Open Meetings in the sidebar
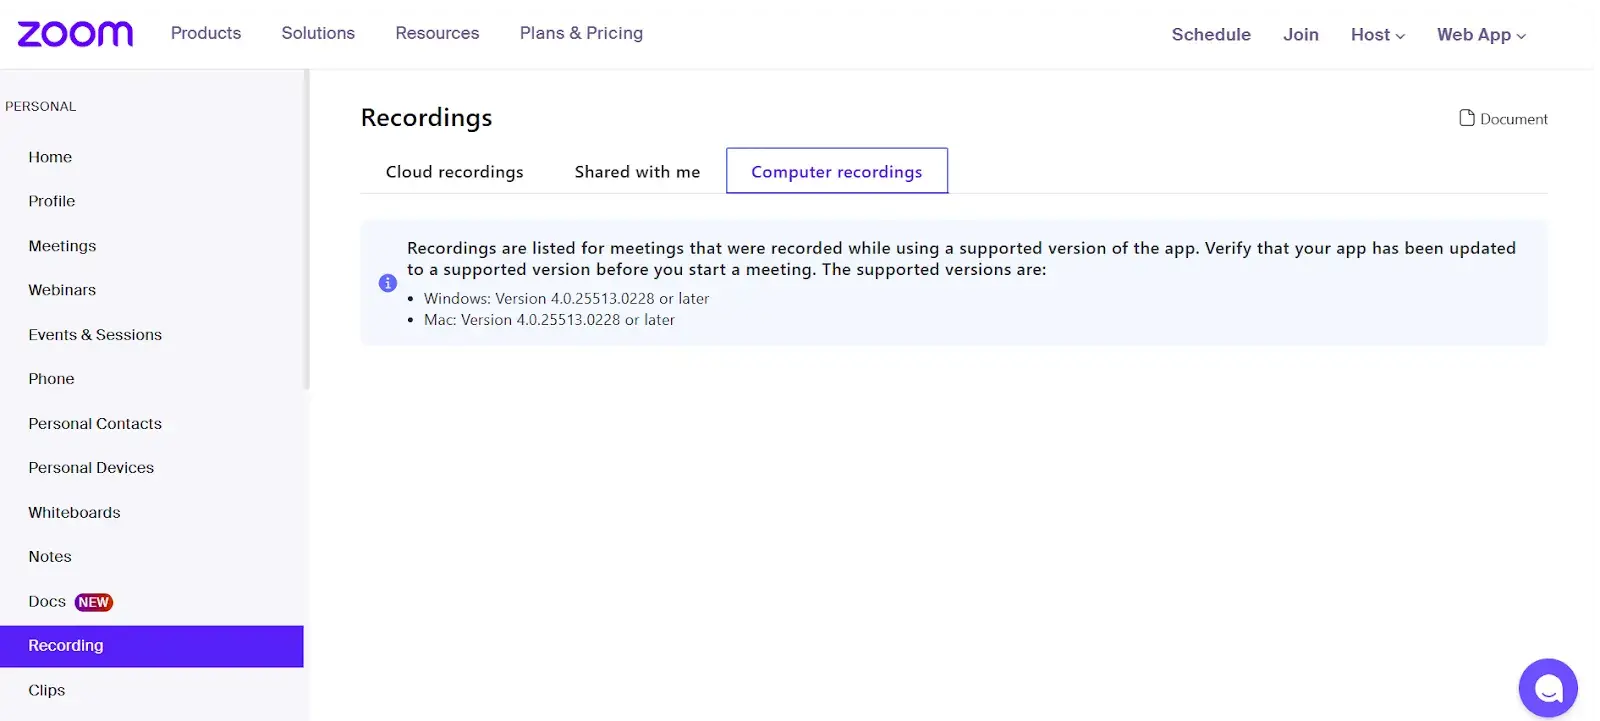 tap(62, 246)
